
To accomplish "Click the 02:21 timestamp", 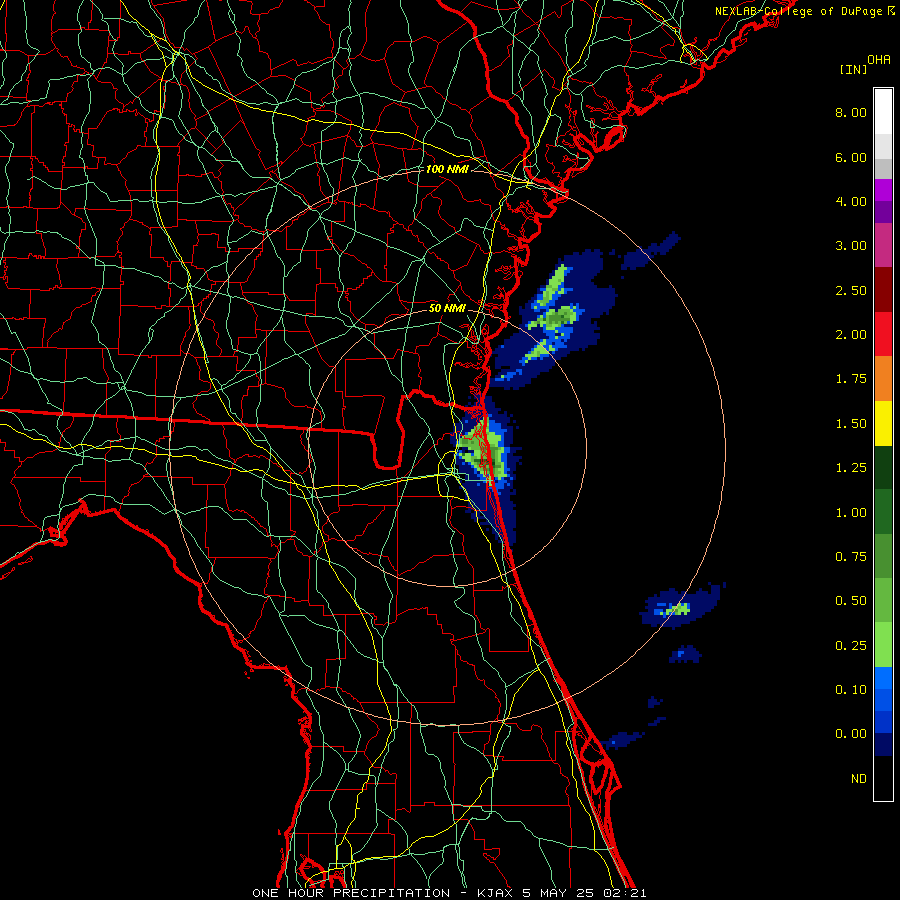I will pyautogui.click(x=624, y=893).
